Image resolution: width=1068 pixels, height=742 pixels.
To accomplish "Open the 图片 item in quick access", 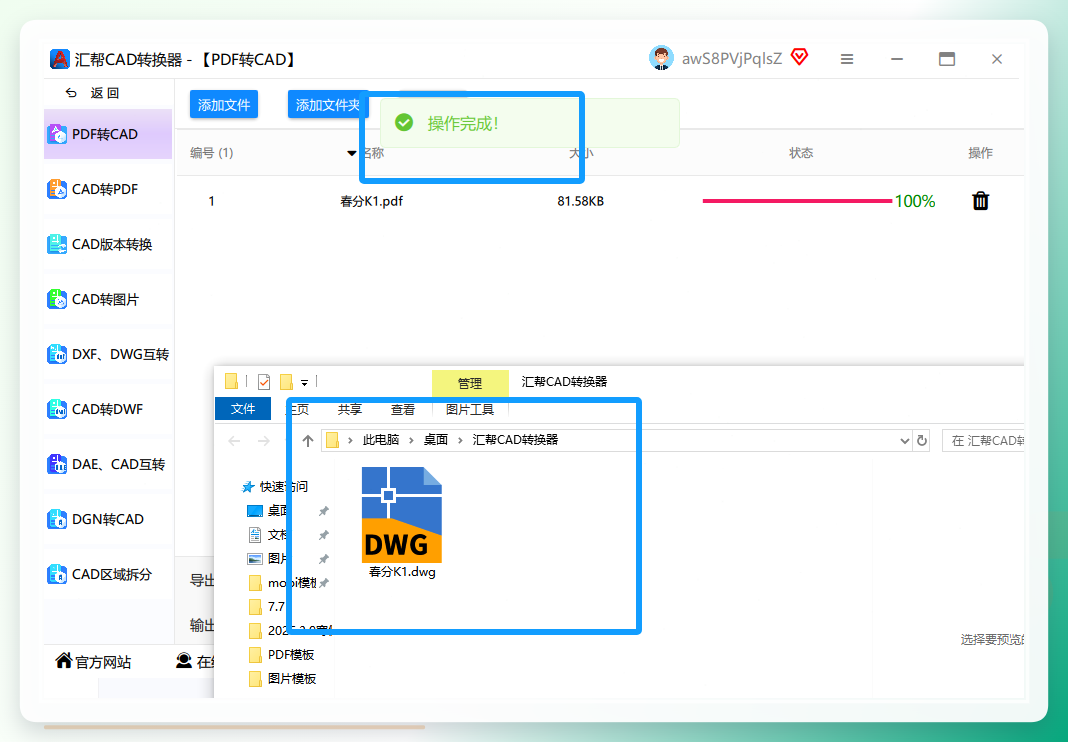I will (277, 559).
